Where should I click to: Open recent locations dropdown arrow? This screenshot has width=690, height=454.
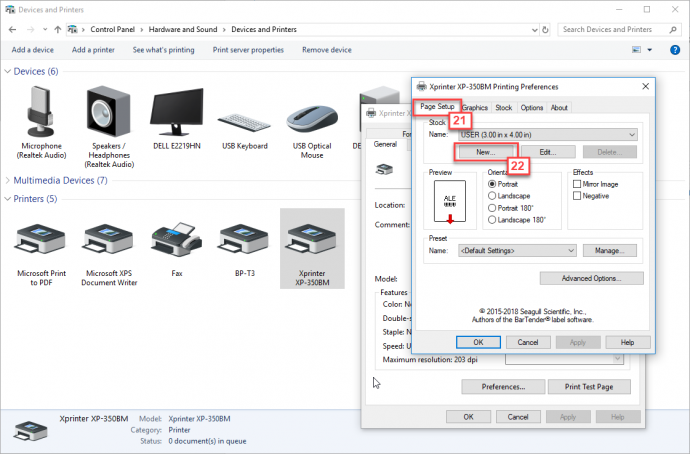tap(45, 29)
